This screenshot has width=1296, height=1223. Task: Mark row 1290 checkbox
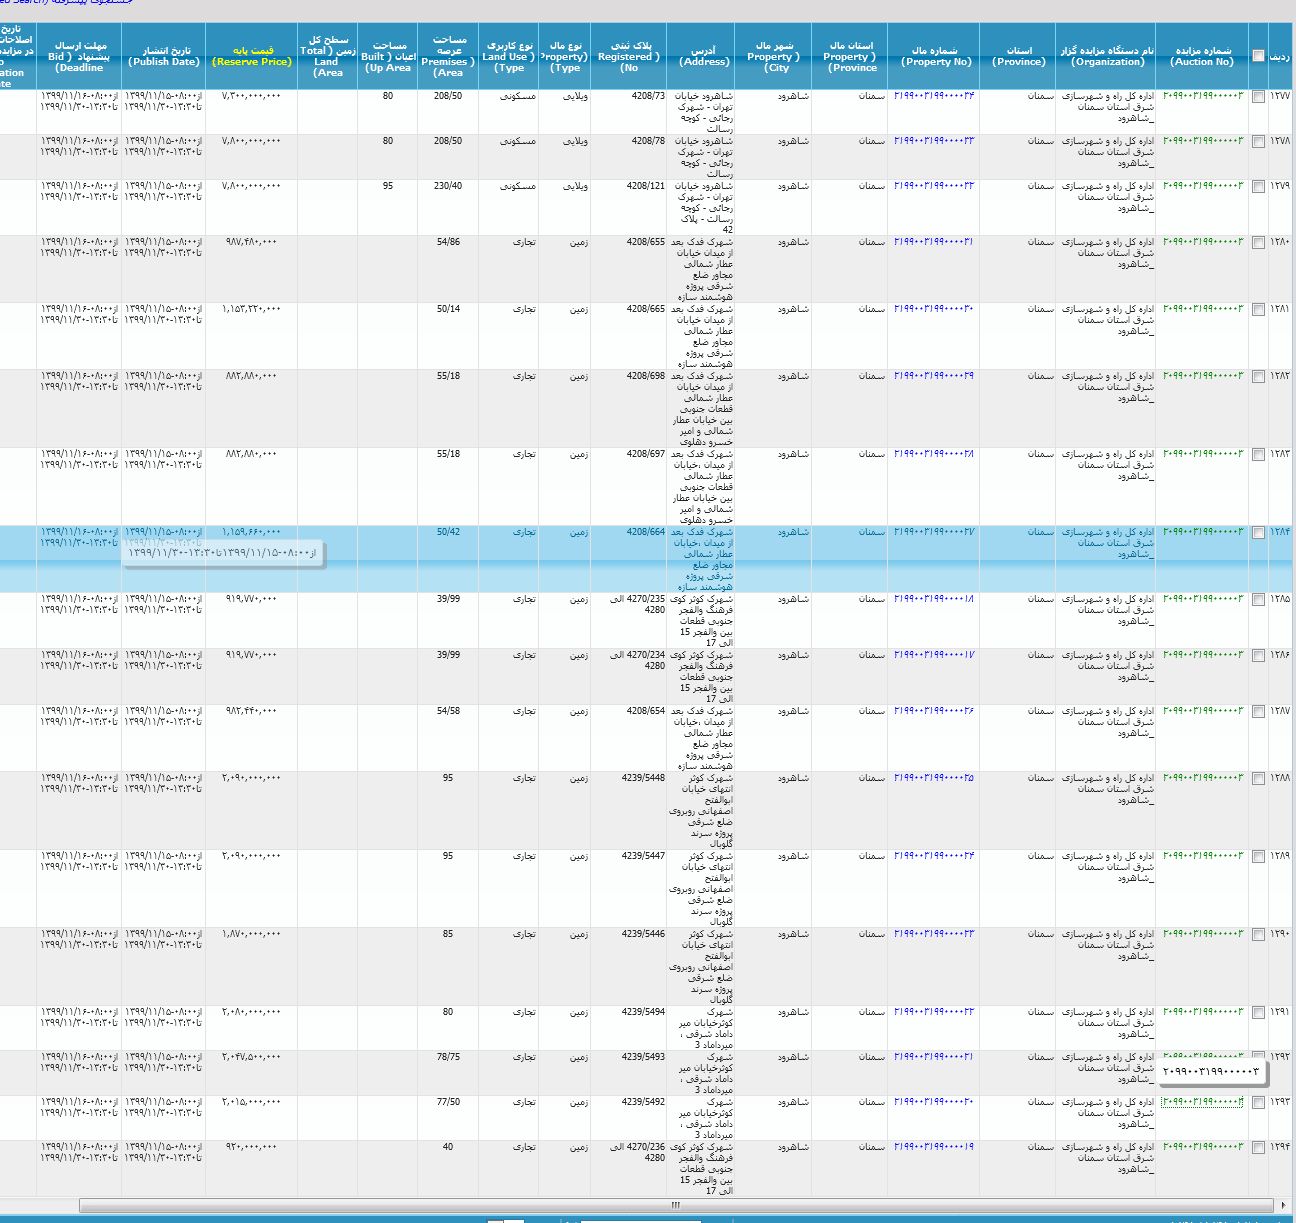coord(1258,935)
